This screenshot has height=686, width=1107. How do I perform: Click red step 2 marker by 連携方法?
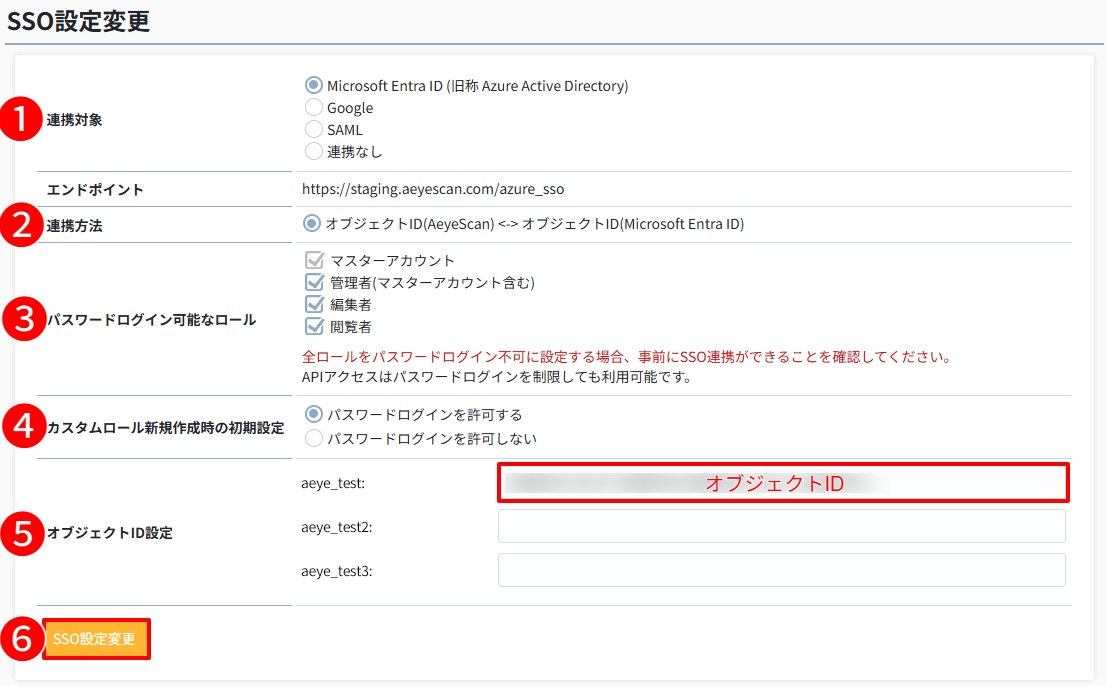point(21,225)
